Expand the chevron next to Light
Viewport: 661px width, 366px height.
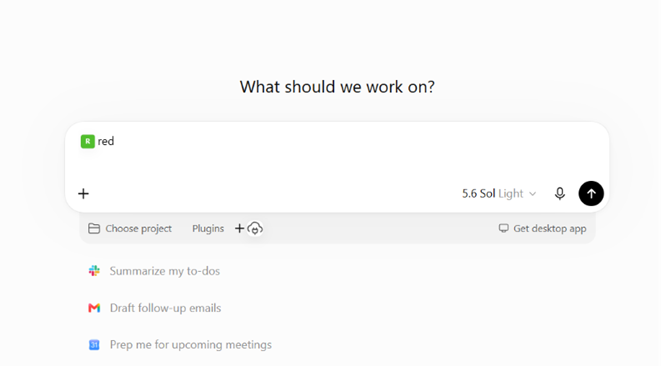point(533,194)
